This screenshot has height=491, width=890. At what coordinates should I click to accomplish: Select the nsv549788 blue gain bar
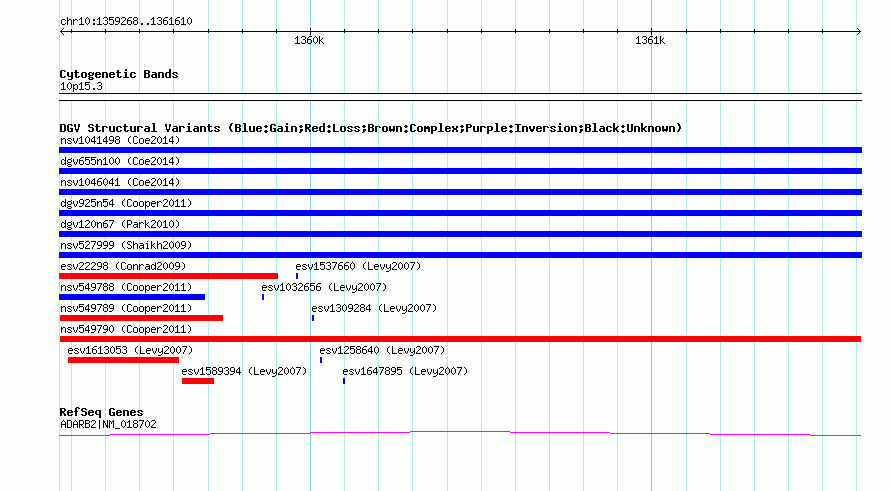(x=132, y=297)
